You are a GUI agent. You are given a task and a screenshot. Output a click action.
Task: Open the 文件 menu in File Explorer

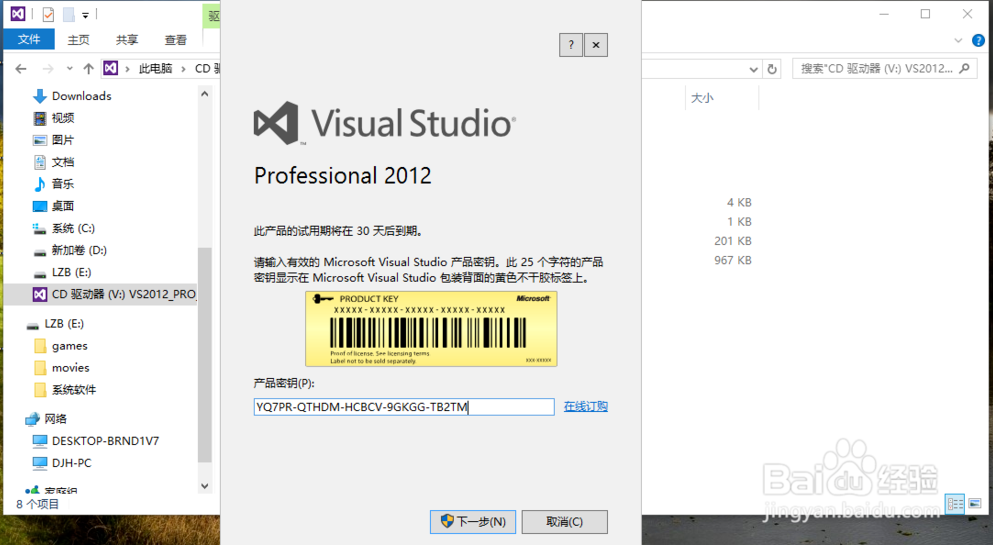pyautogui.click(x=28, y=39)
